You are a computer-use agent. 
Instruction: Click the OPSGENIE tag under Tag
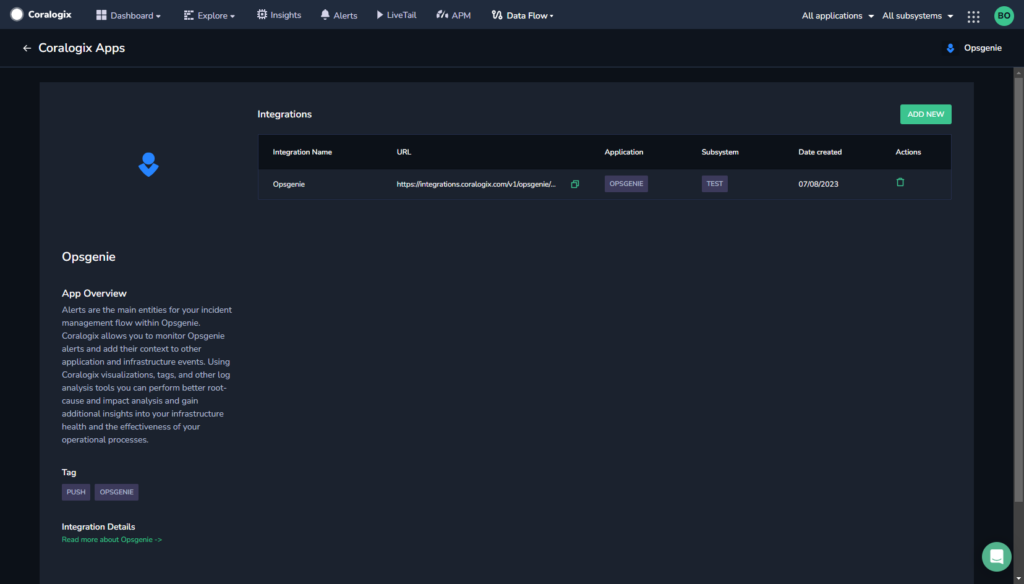coord(116,492)
